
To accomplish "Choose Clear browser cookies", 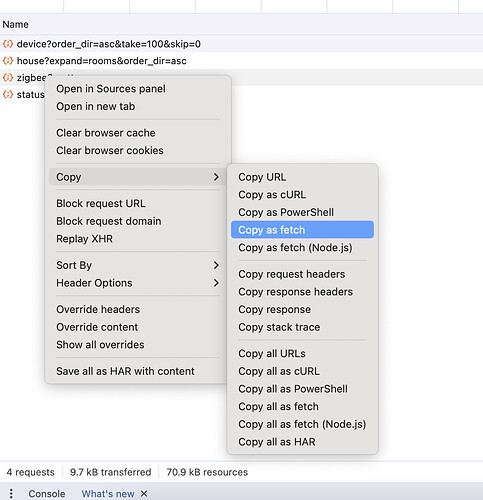I will click(x=138, y=150).
